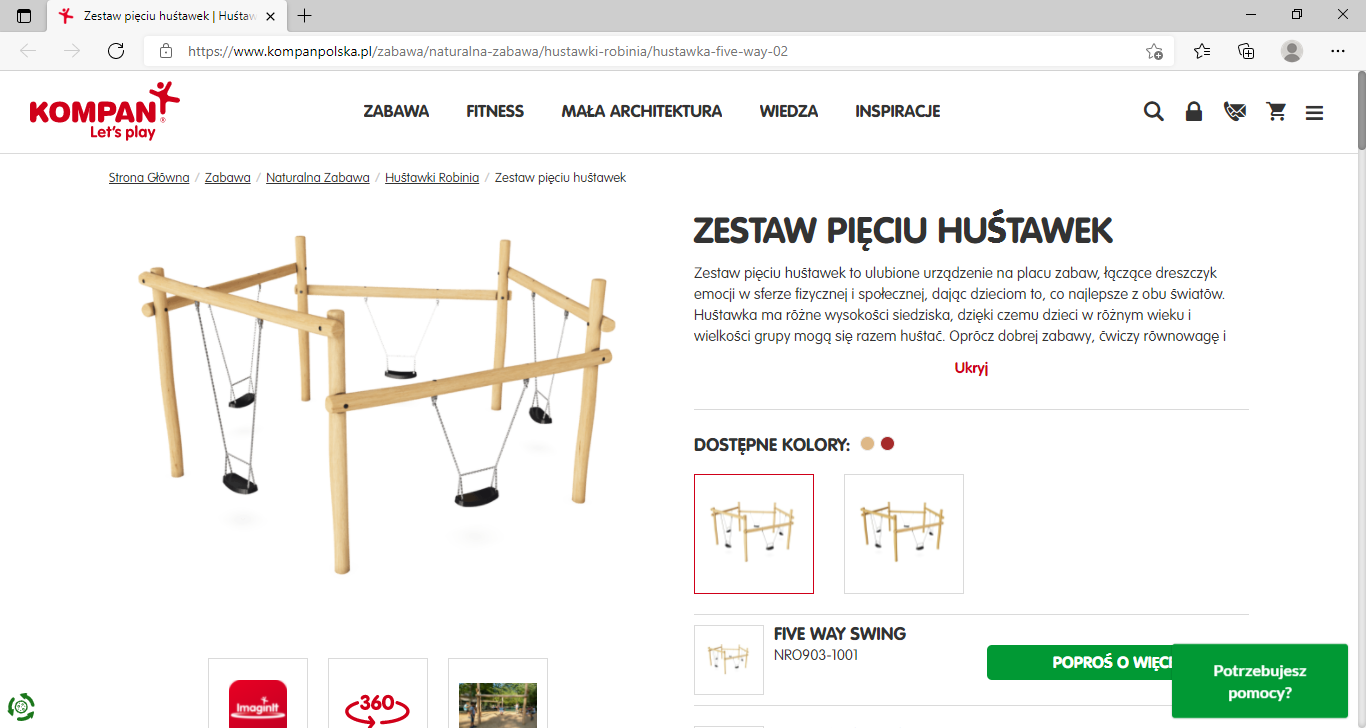The height and width of the screenshot is (728, 1366).
Task: Click the green cookie settings icon
Action: click(21, 707)
